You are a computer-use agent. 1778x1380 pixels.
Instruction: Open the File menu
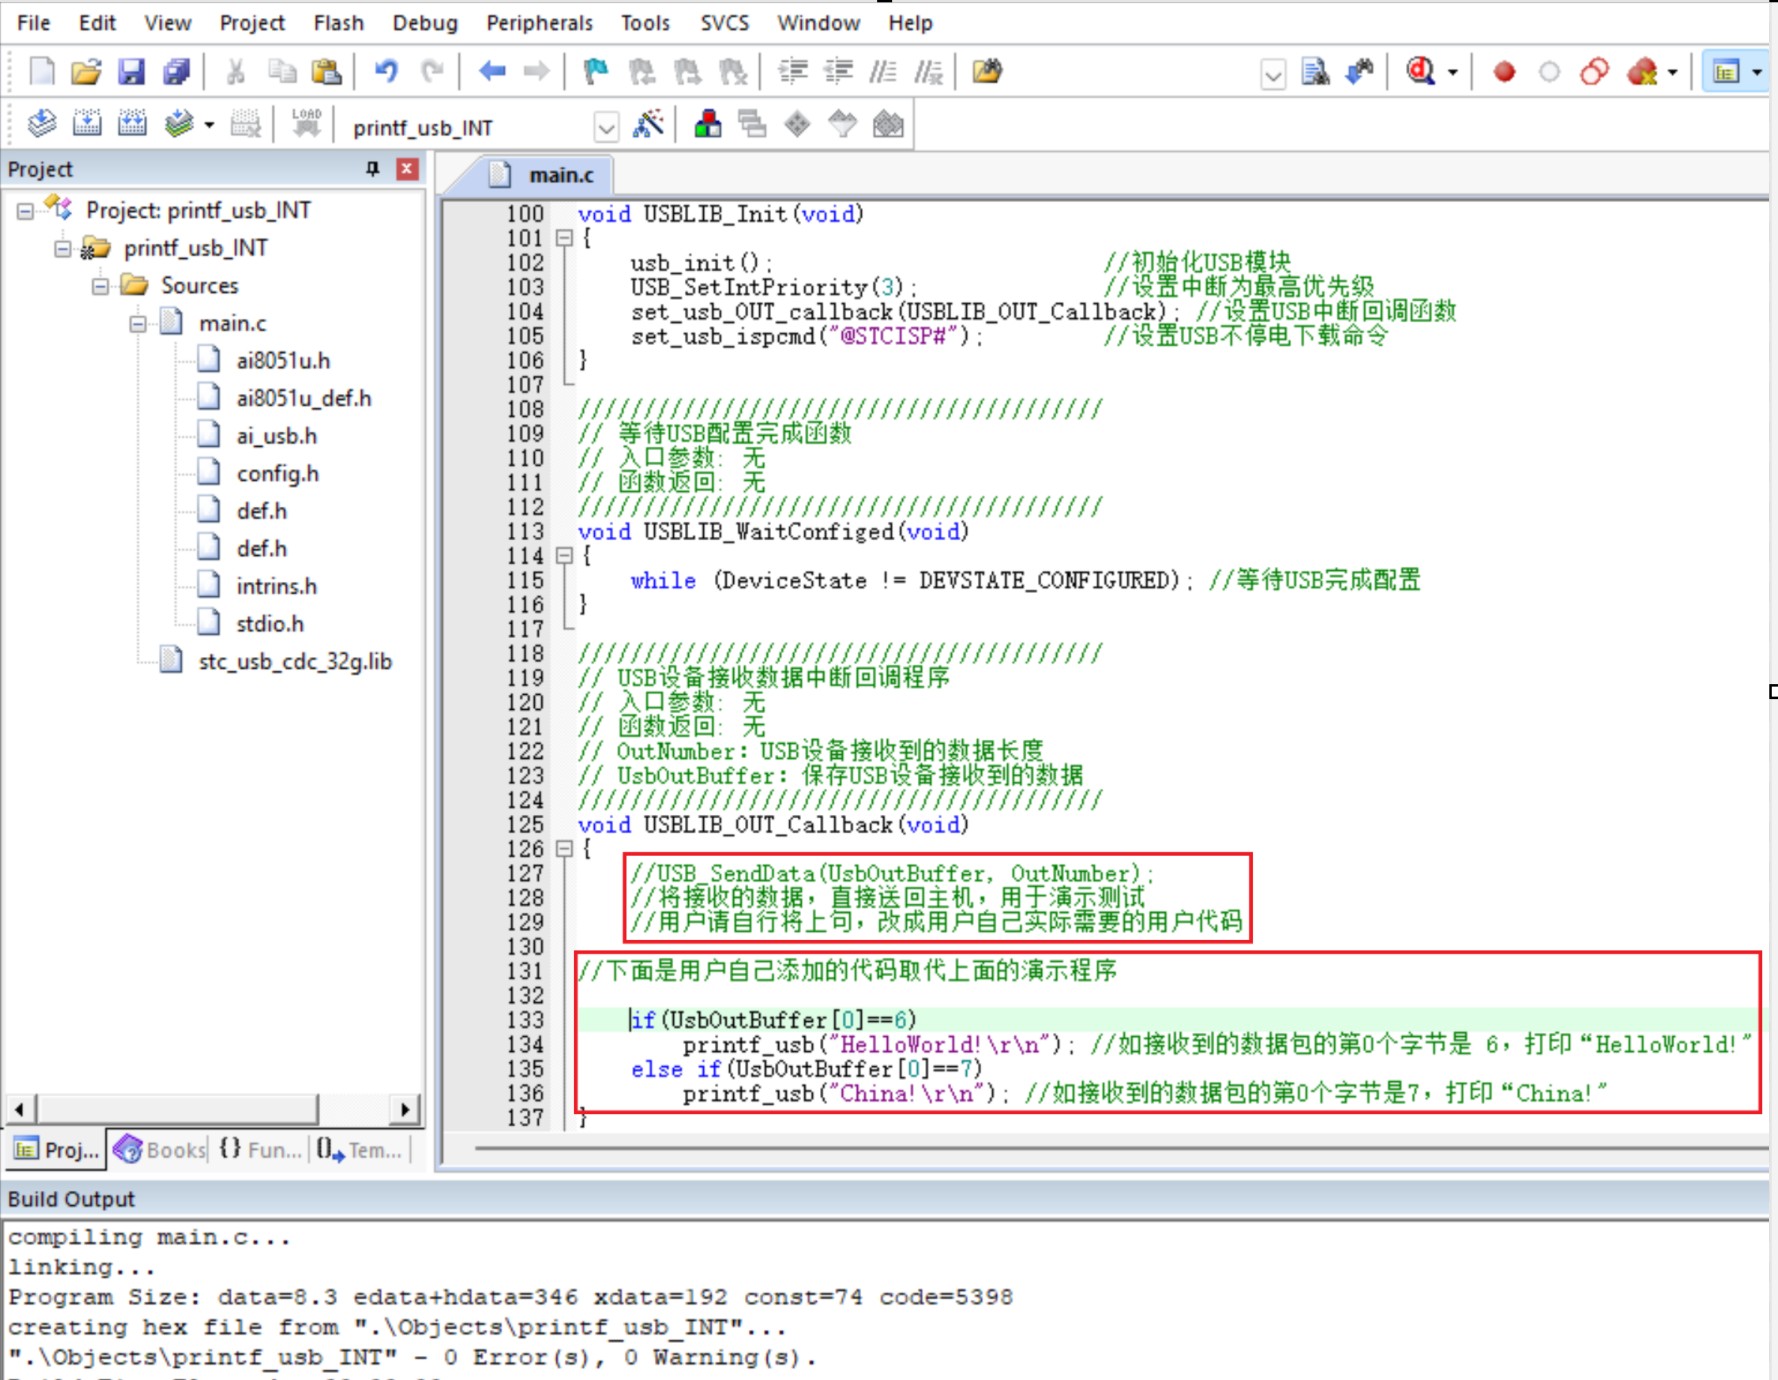click(34, 22)
